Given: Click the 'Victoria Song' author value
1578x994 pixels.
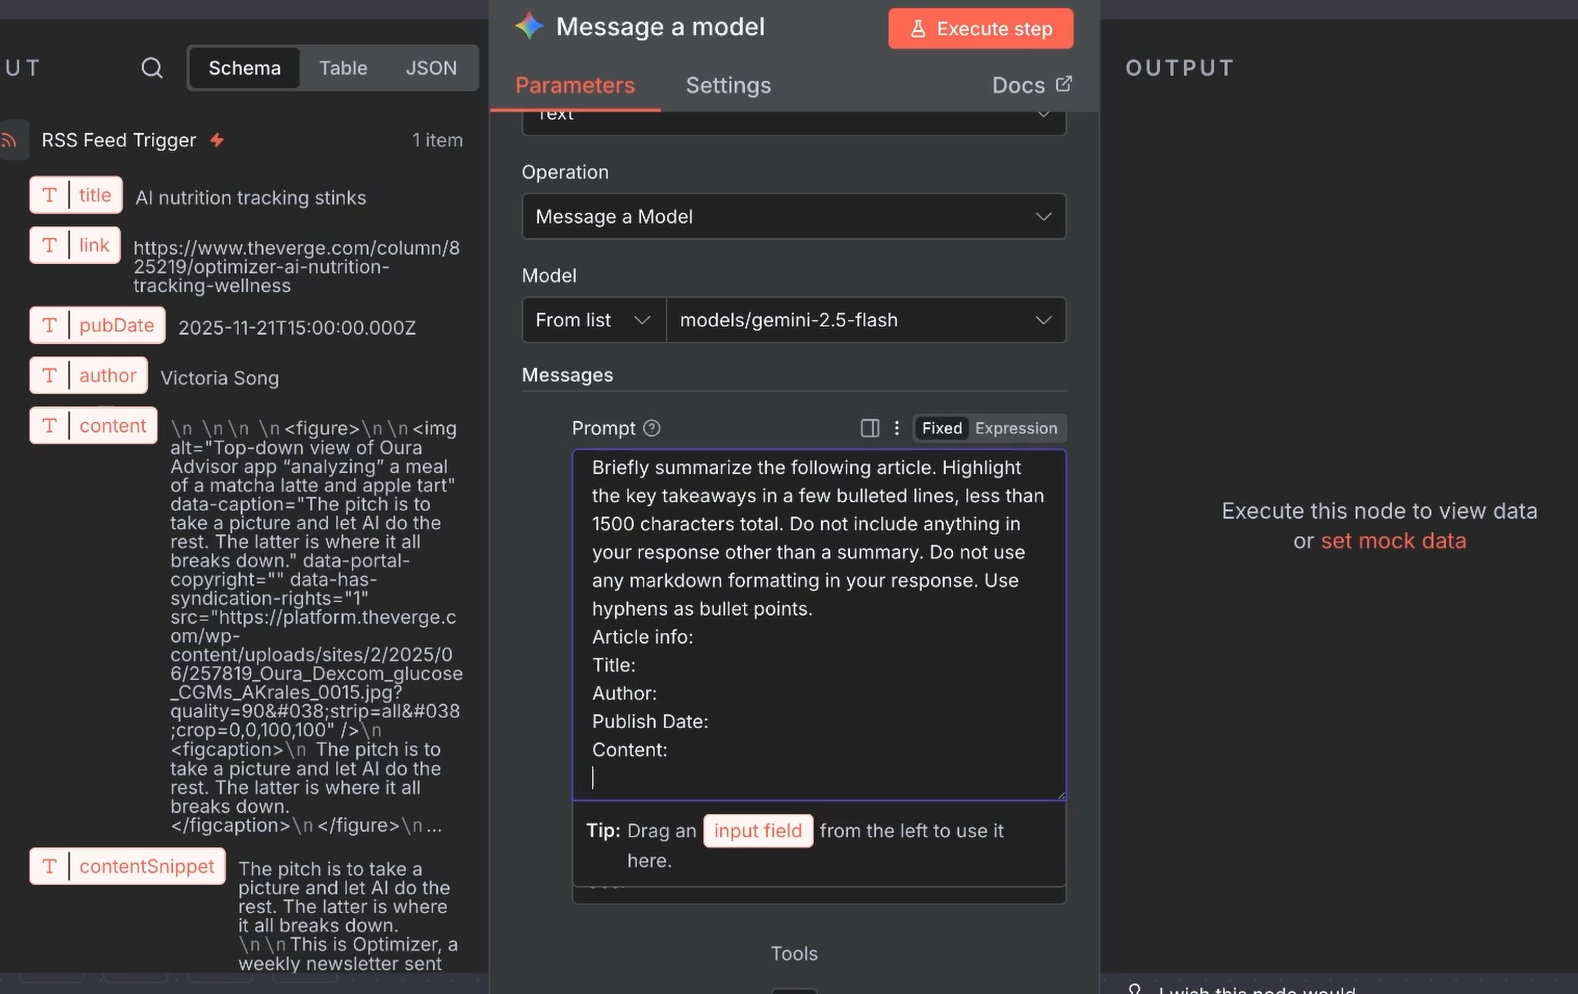Looking at the screenshot, I should tap(220, 378).
